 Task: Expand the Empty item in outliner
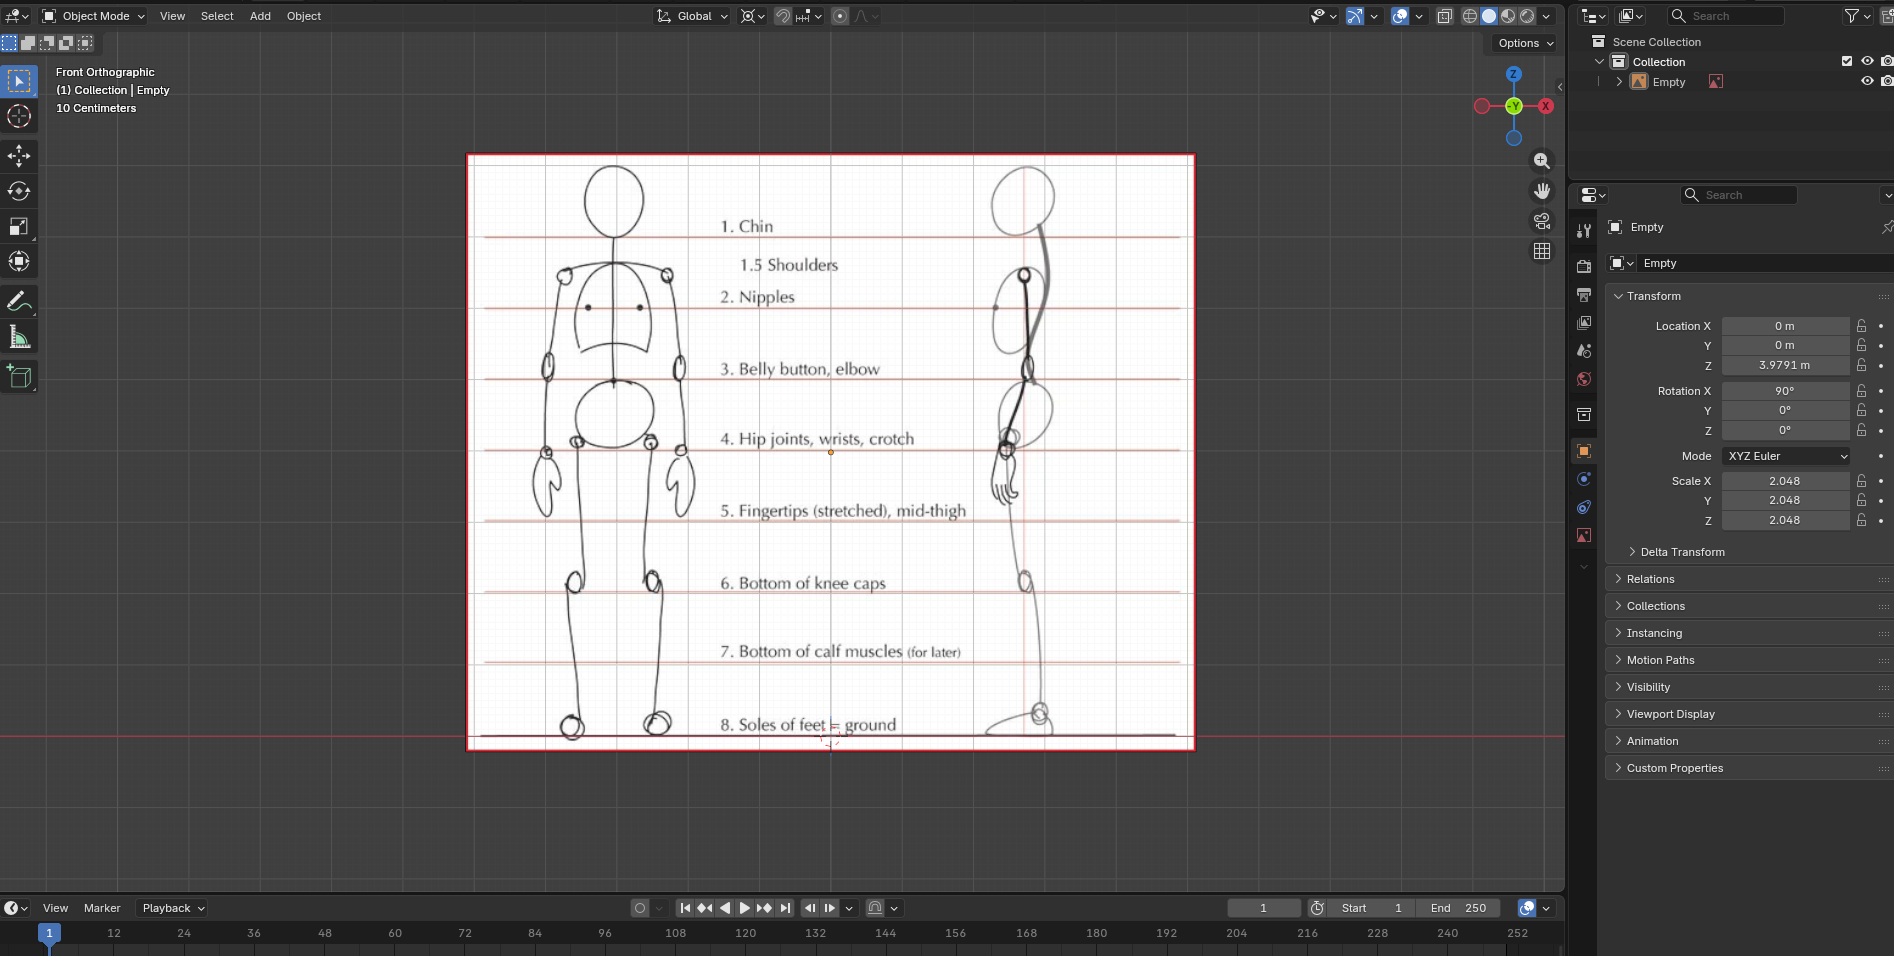tap(1619, 82)
